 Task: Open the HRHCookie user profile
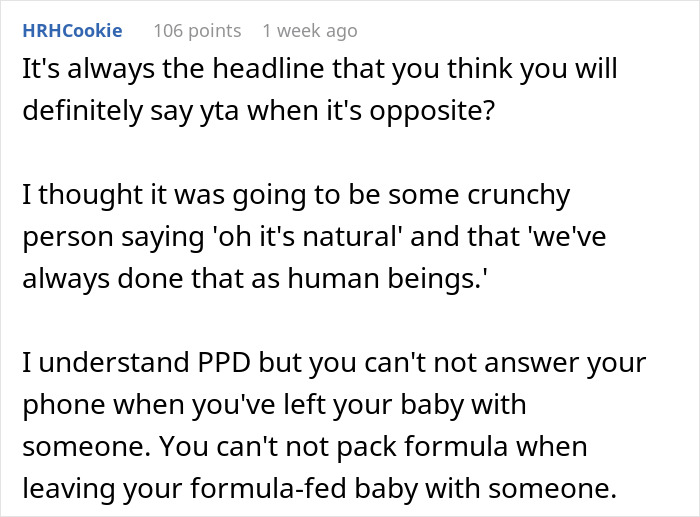(x=70, y=31)
